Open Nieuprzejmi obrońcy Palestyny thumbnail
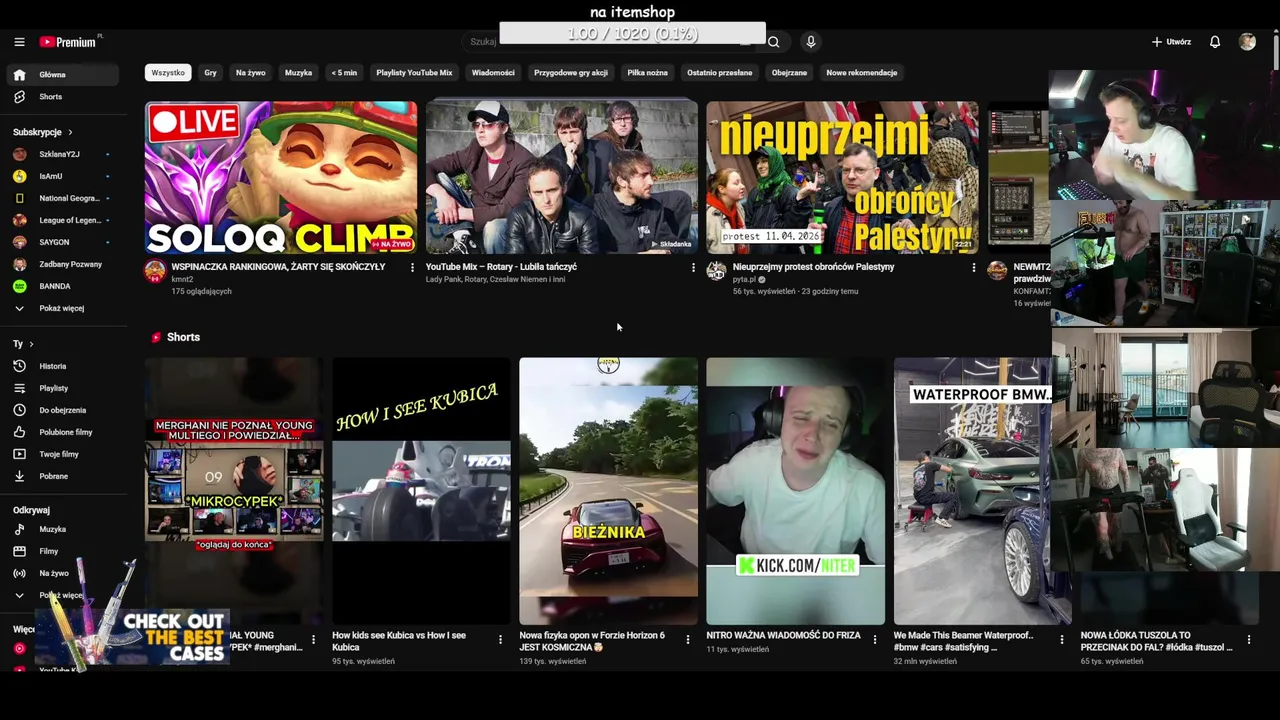The width and height of the screenshot is (1280, 720). 842,177
